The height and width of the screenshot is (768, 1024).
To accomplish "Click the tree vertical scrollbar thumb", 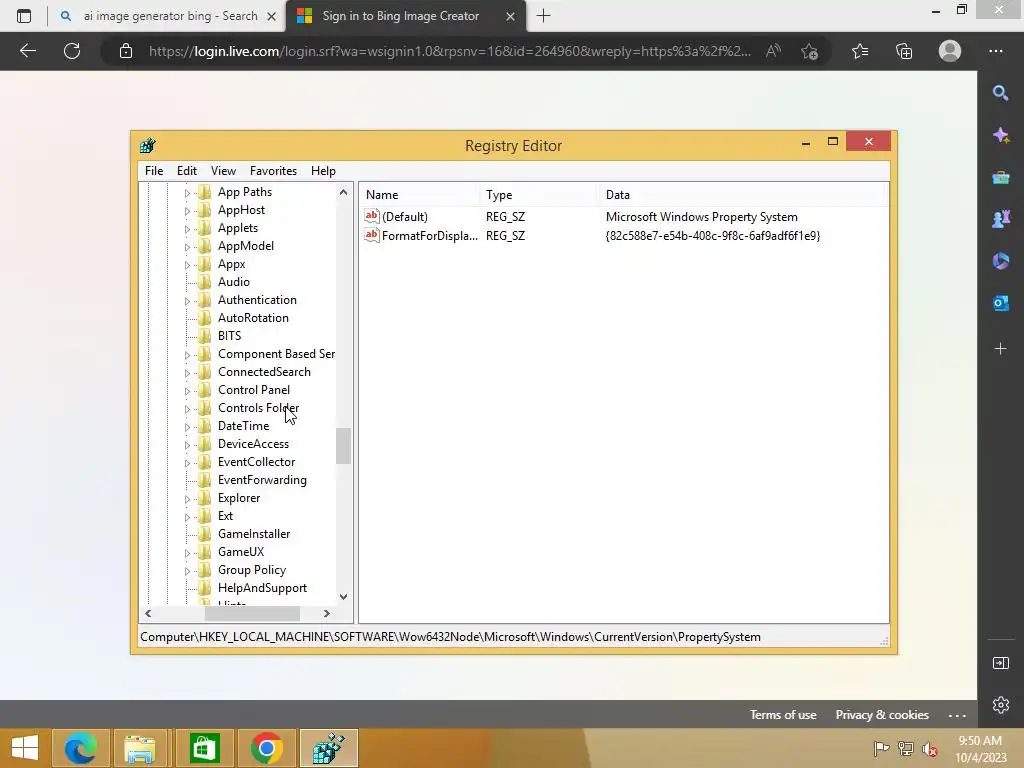I will click(344, 446).
